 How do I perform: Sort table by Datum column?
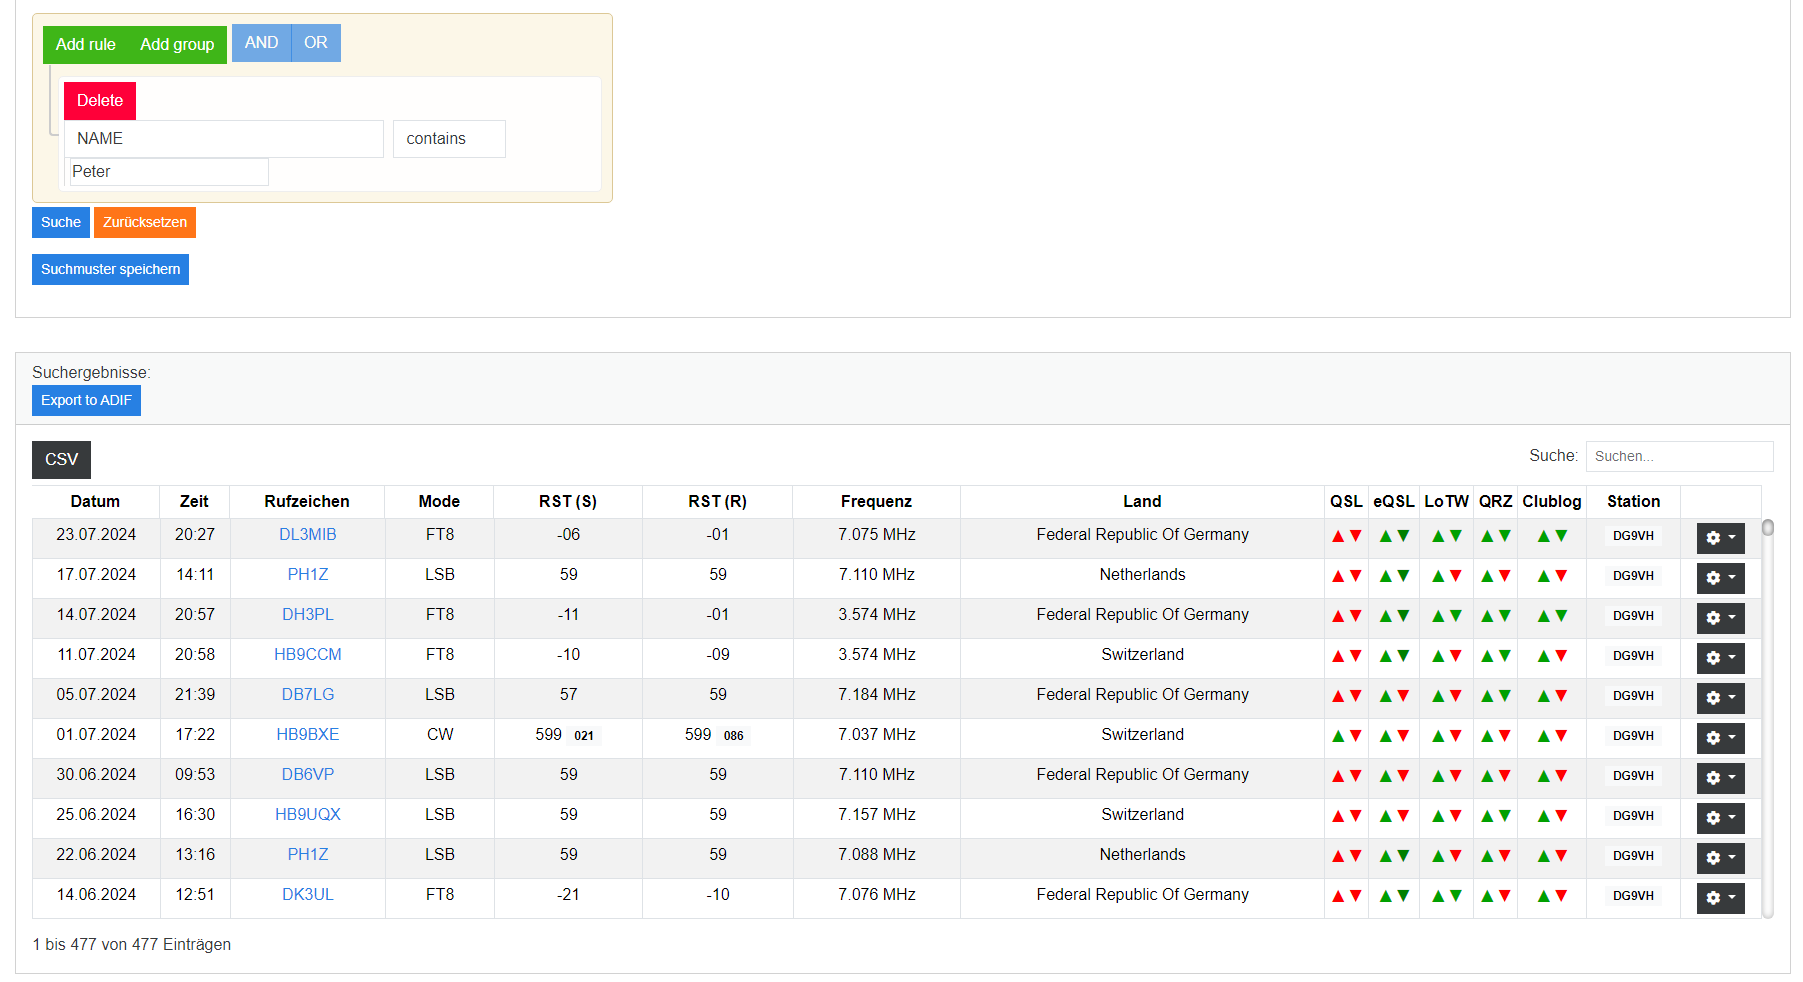tap(95, 502)
